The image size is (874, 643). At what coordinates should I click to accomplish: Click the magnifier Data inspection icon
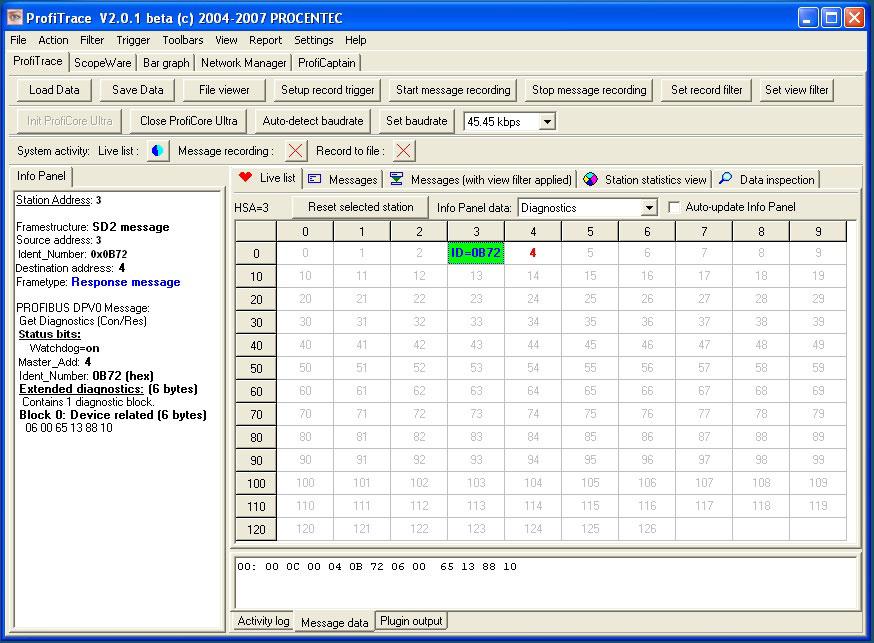click(x=725, y=178)
